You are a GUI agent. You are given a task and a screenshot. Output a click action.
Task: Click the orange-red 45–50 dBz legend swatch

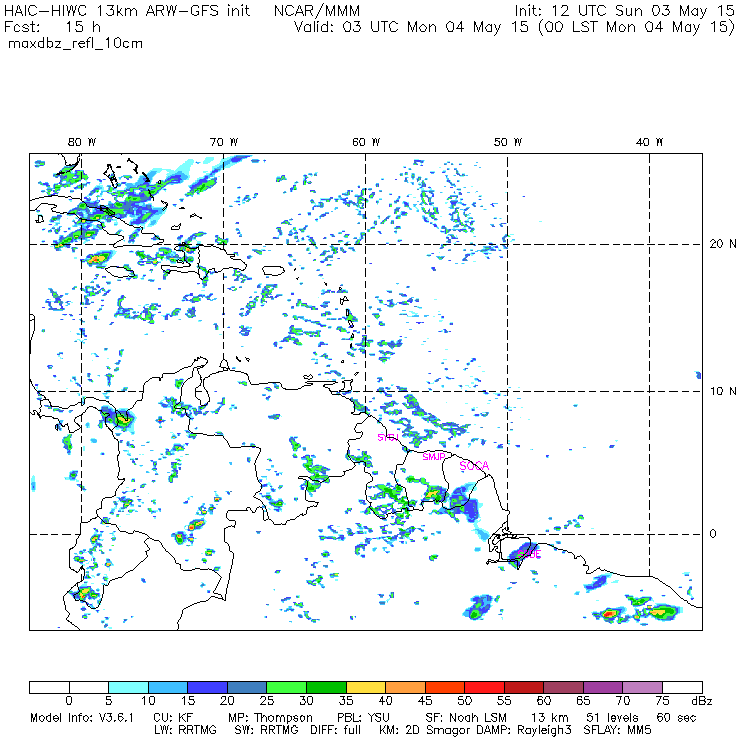coord(445,687)
